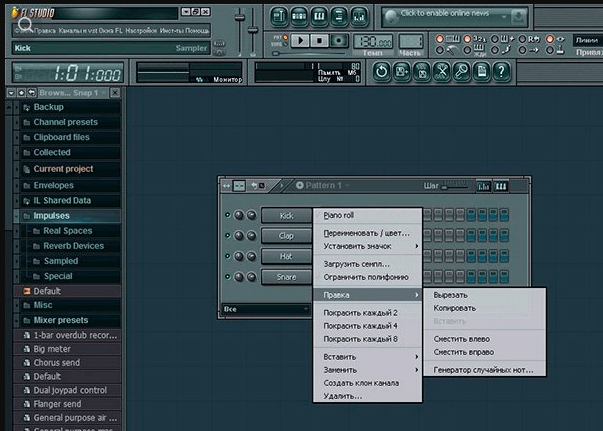Click the Hat channel button
Screen dimensions: 603x431
(x=286, y=256)
